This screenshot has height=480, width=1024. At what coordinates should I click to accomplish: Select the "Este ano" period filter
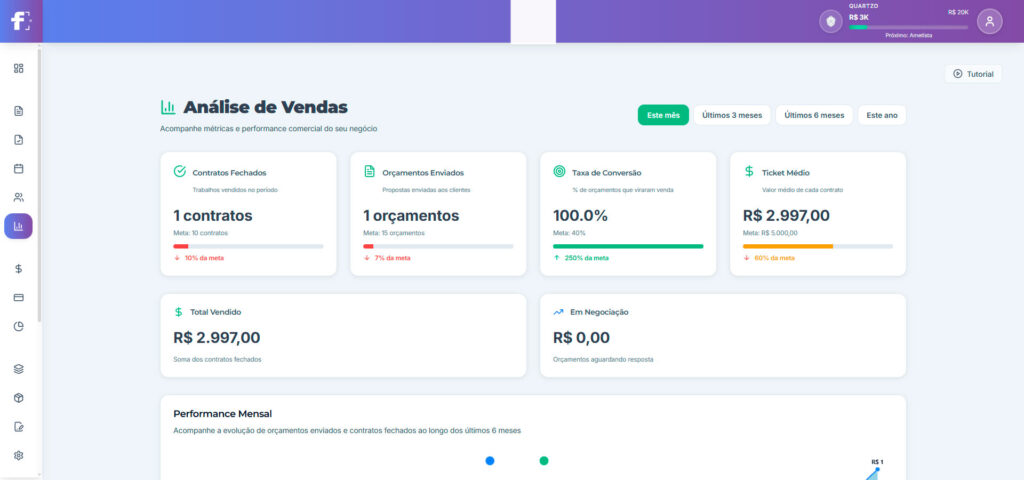point(882,115)
